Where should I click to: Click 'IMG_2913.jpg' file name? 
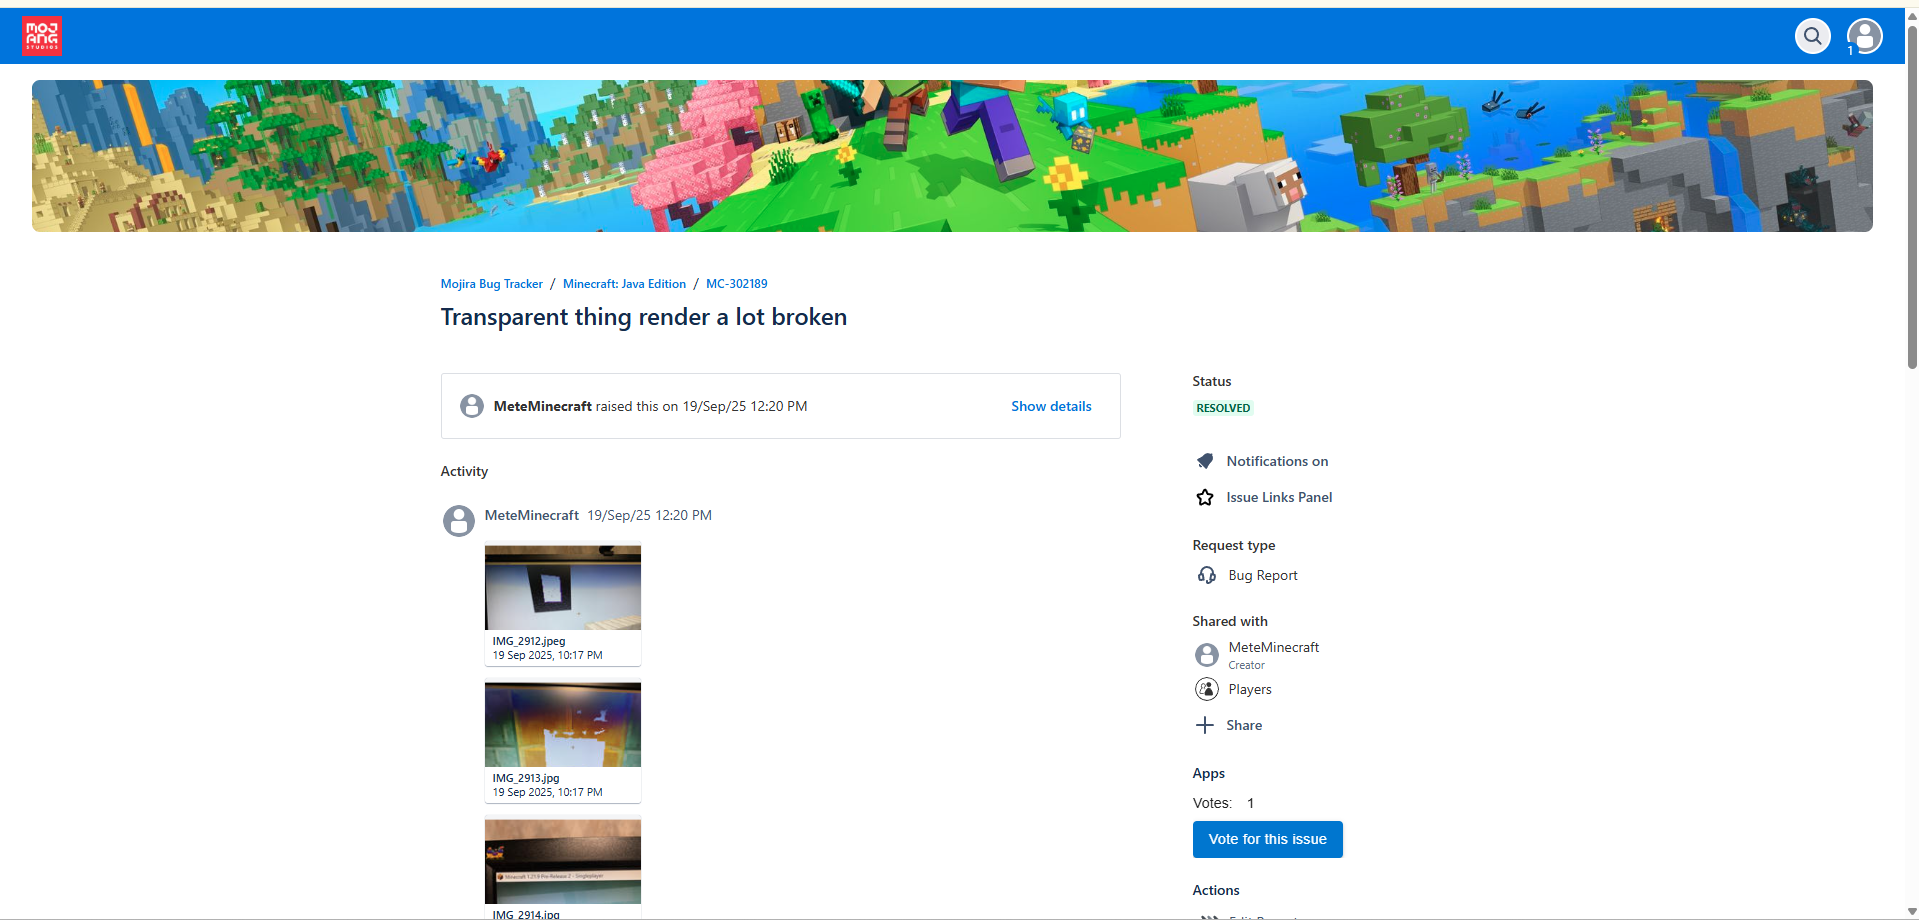pyautogui.click(x=526, y=778)
